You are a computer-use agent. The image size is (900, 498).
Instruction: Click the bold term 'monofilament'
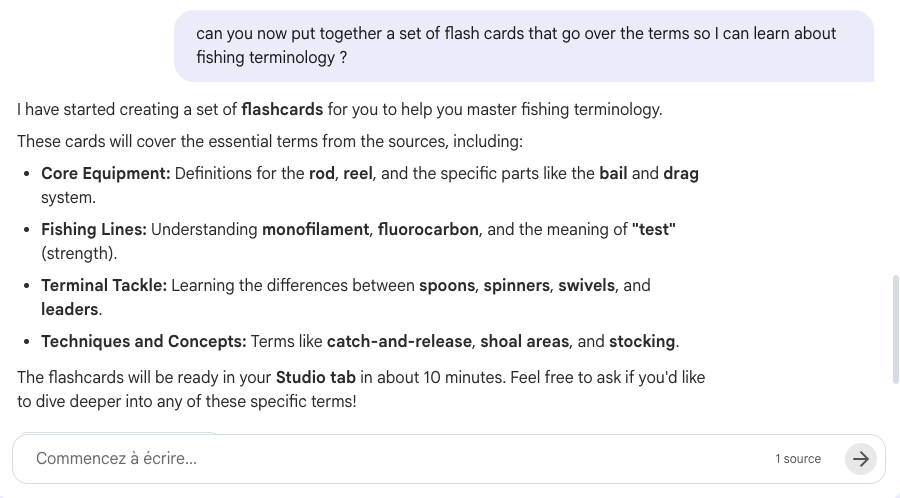point(315,229)
